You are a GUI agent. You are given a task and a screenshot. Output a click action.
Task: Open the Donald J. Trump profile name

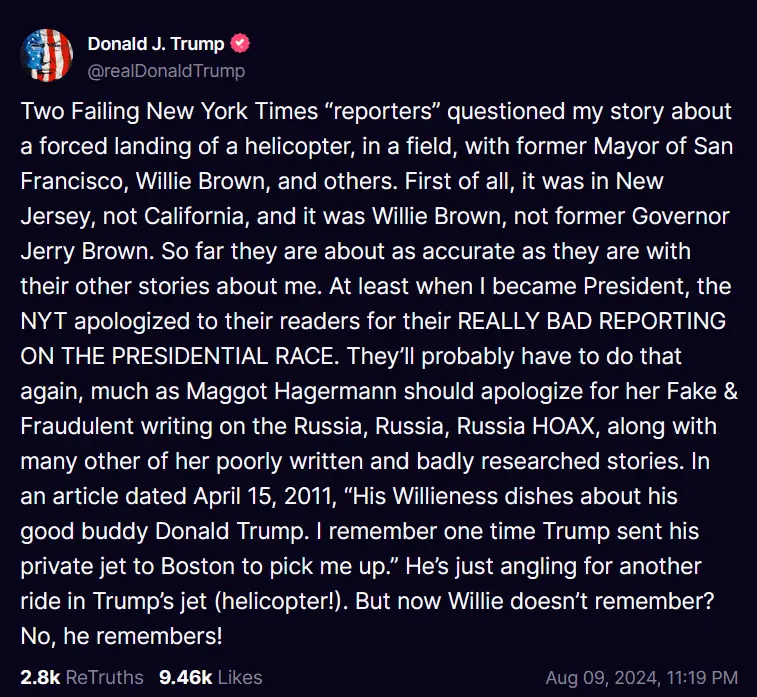pos(156,44)
